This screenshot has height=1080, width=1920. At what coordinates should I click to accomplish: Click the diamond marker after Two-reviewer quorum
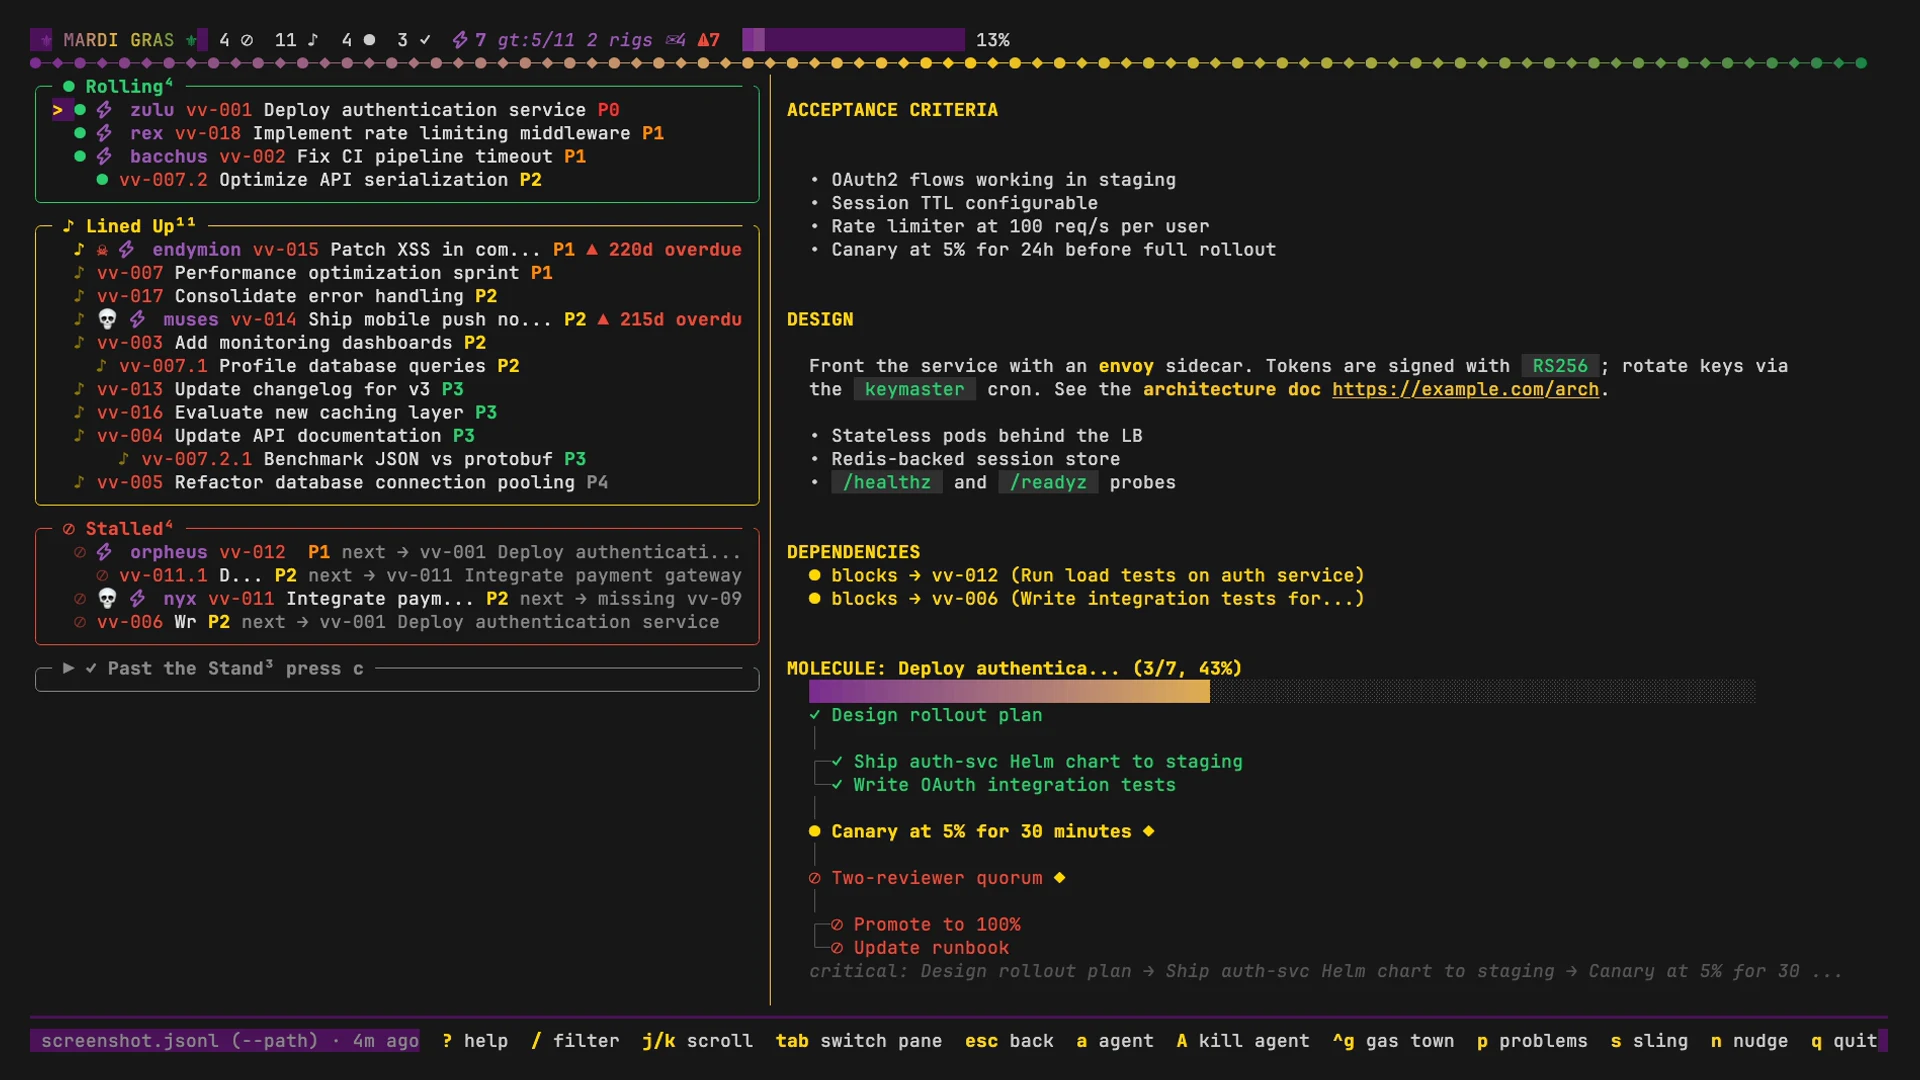1059,878
